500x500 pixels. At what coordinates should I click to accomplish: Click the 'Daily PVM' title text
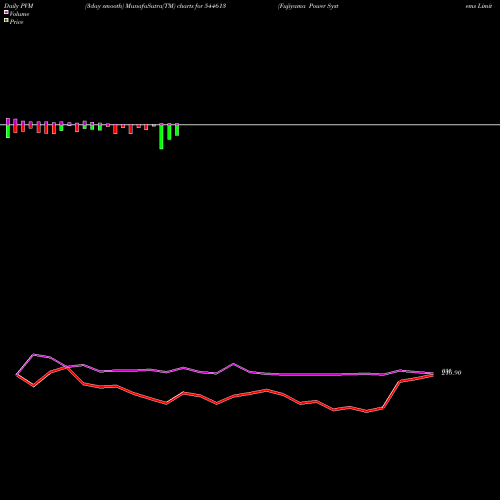19,6
